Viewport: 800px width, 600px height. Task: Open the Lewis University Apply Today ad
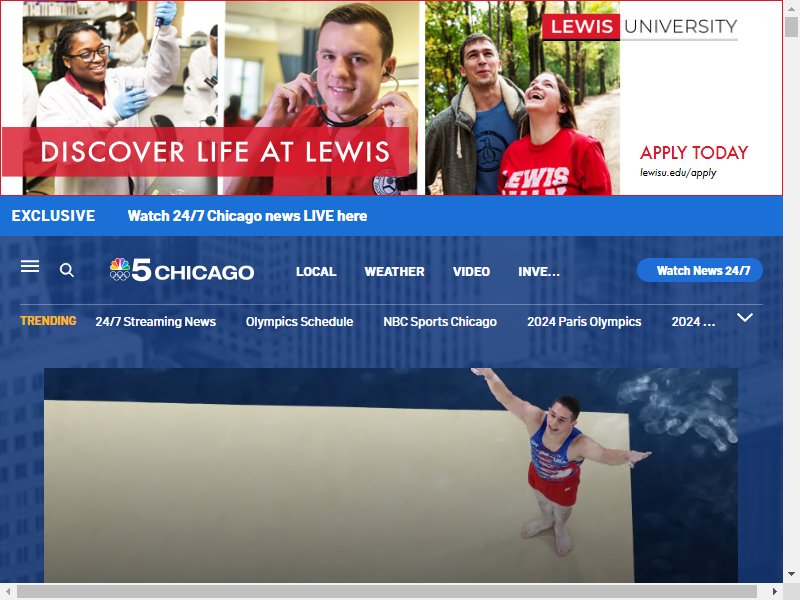(x=694, y=153)
